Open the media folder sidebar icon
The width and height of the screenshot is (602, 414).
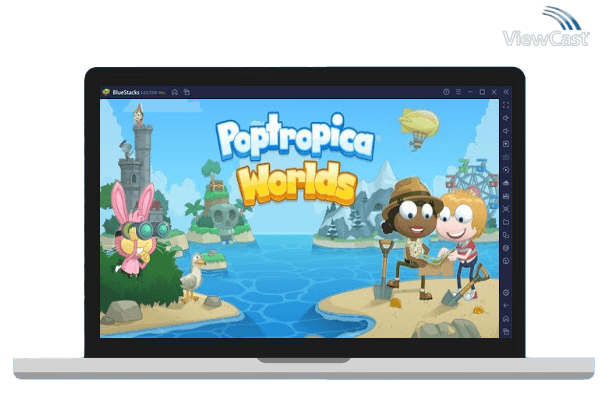click(x=506, y=222)
